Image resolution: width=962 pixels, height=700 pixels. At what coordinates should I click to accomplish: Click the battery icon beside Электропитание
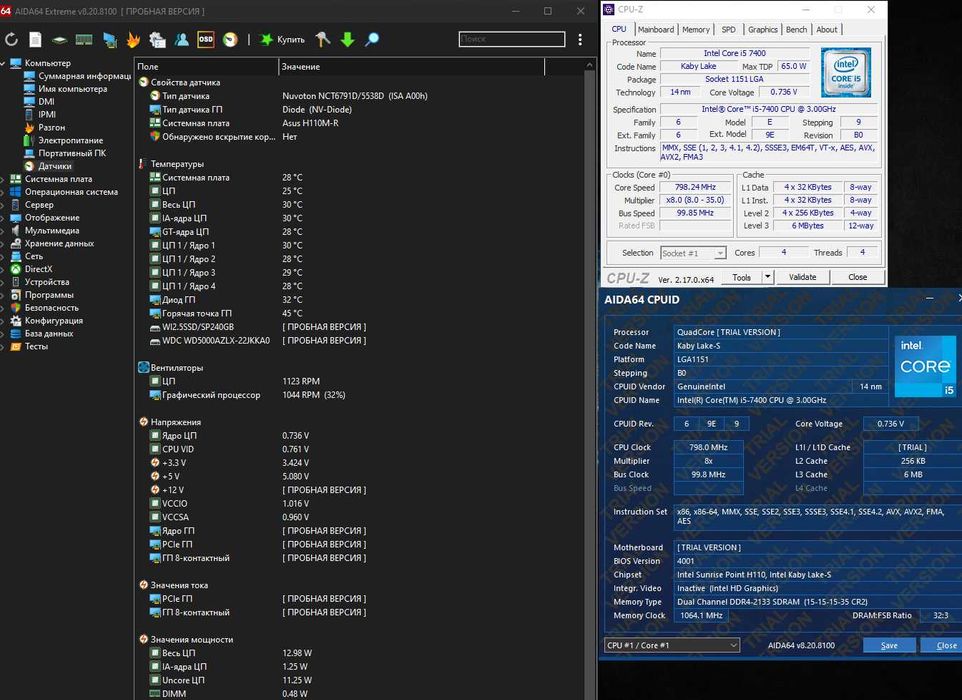(29, 140)
